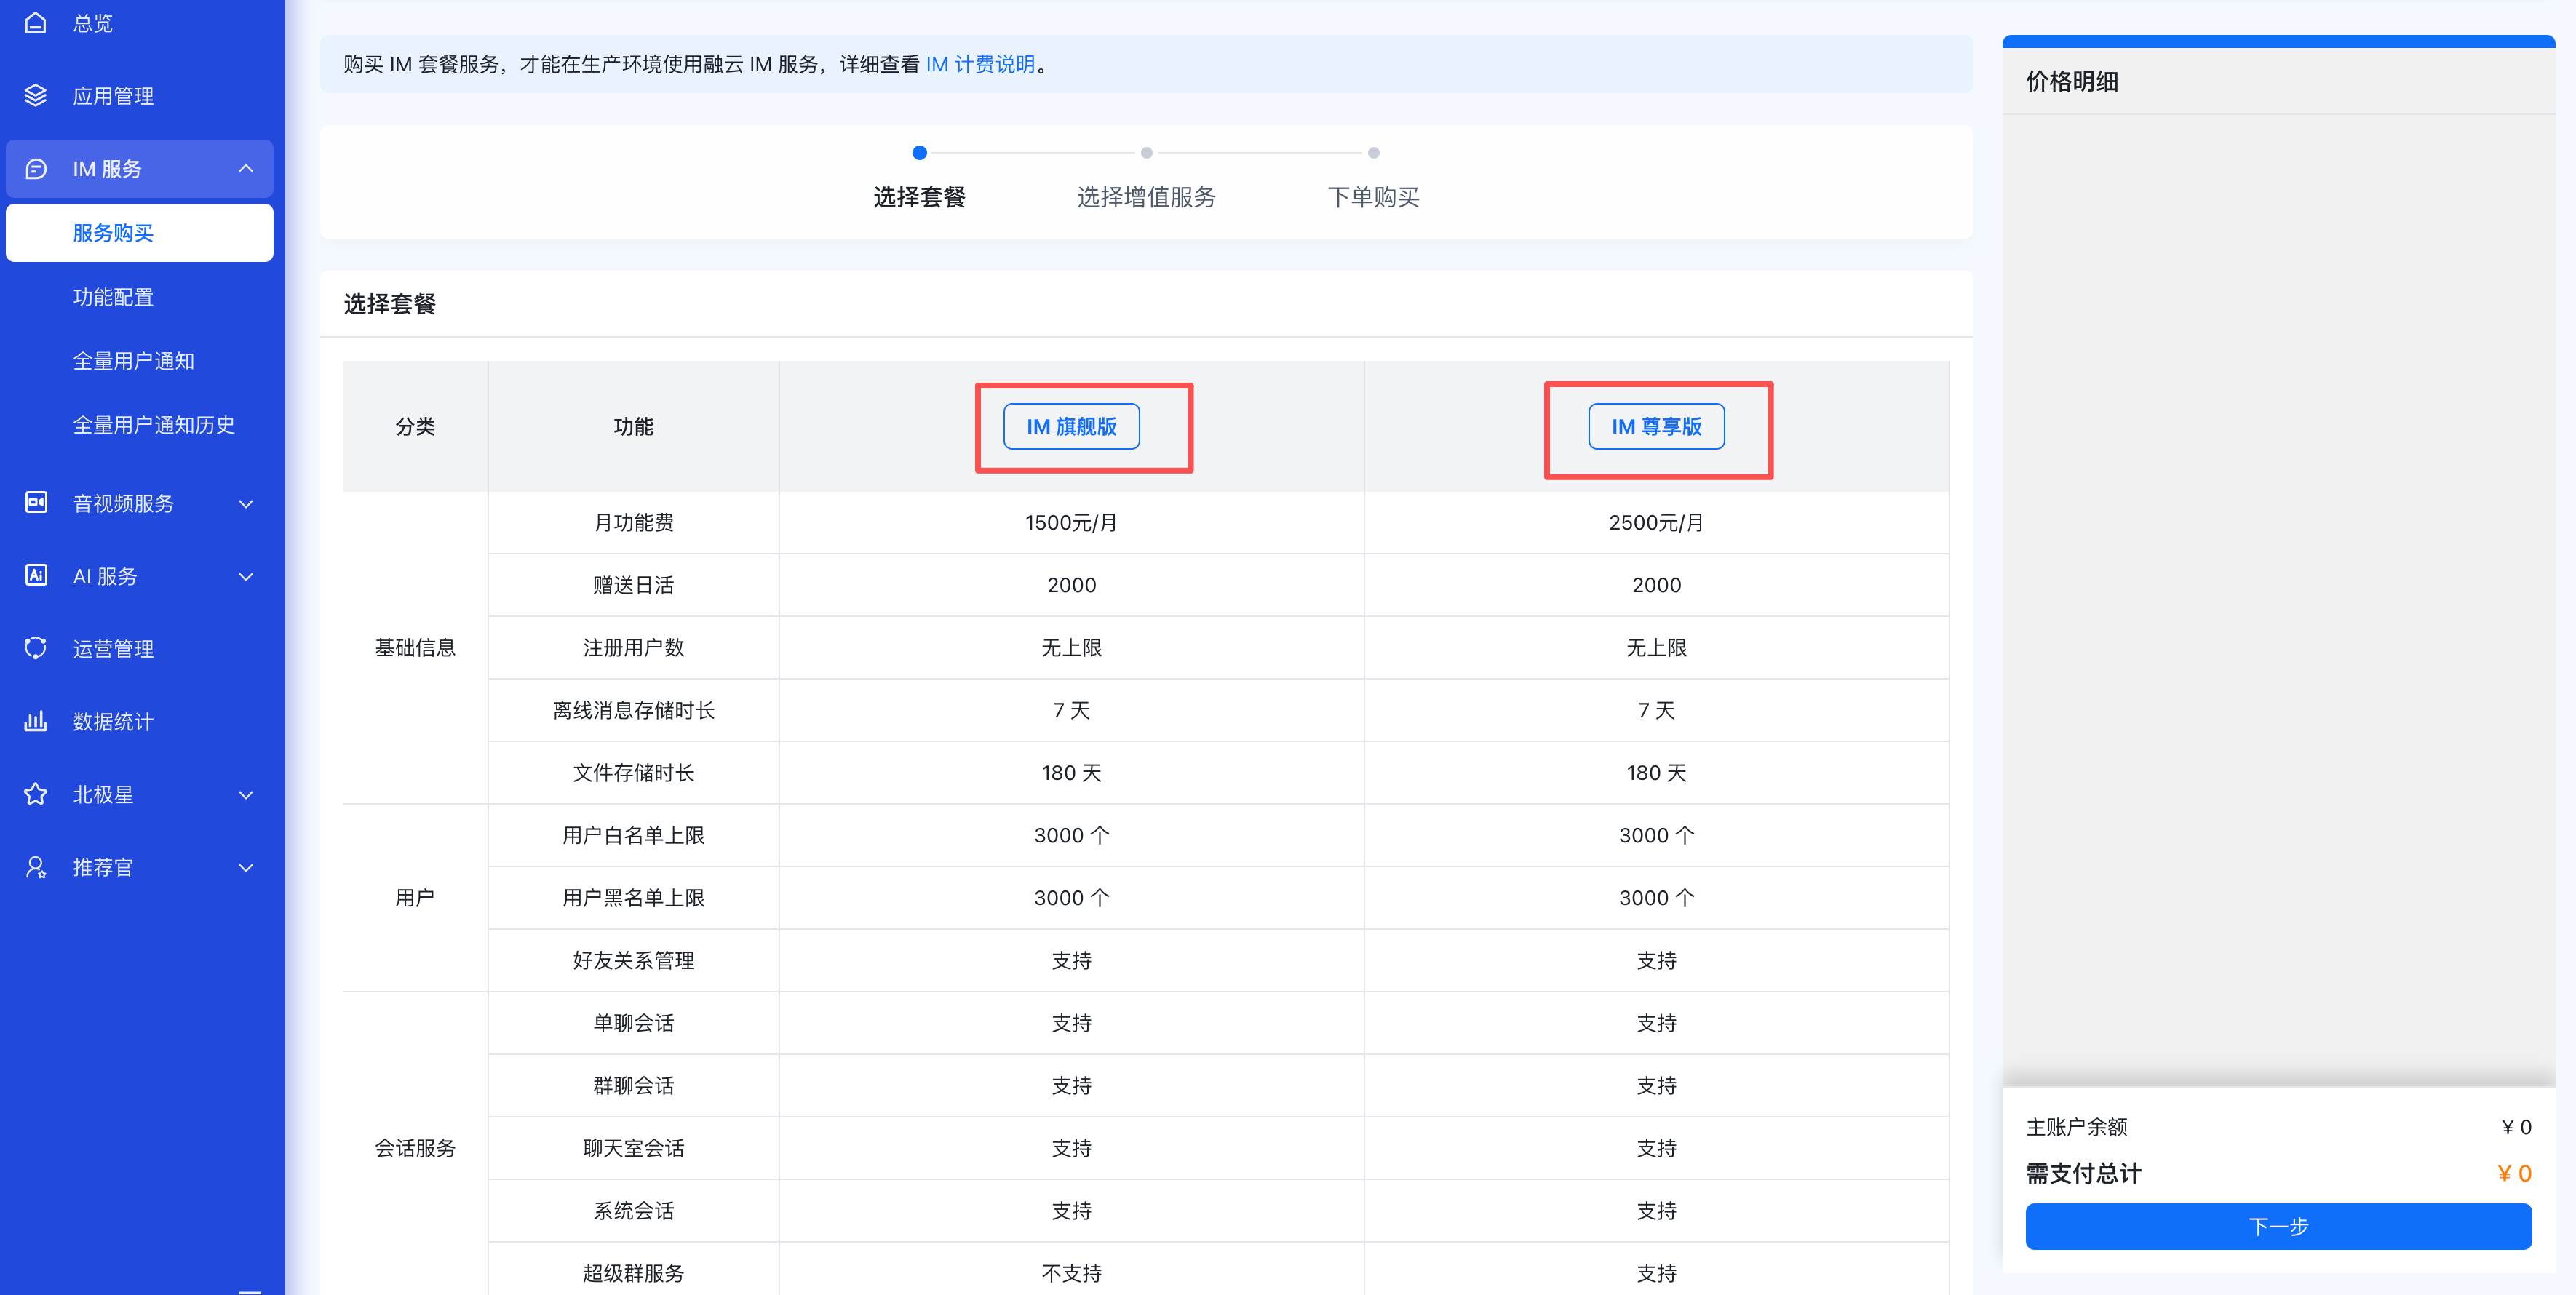Click the chat bubble icon for IM 服务
2576x1295 pixels.
pos(36,169)
